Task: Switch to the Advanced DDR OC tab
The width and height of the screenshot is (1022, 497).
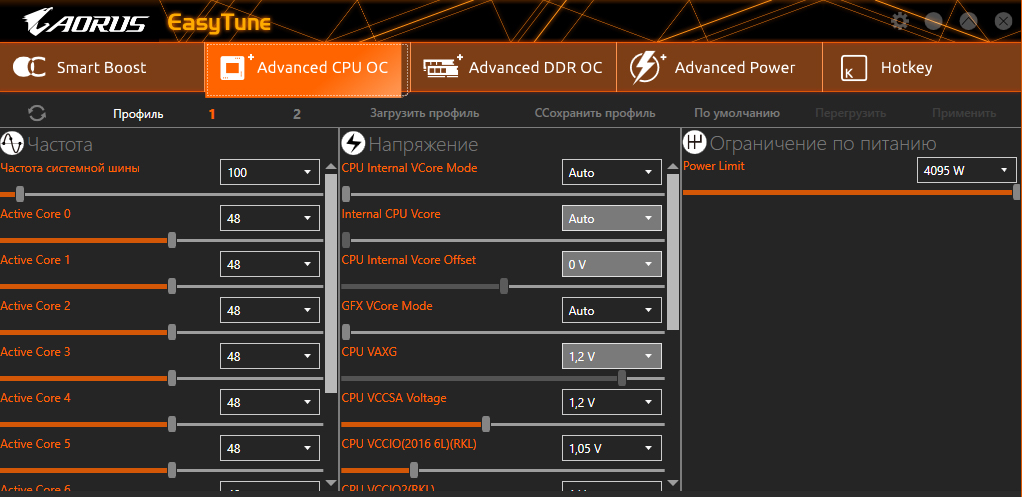Action: click(x=514, y=67)
